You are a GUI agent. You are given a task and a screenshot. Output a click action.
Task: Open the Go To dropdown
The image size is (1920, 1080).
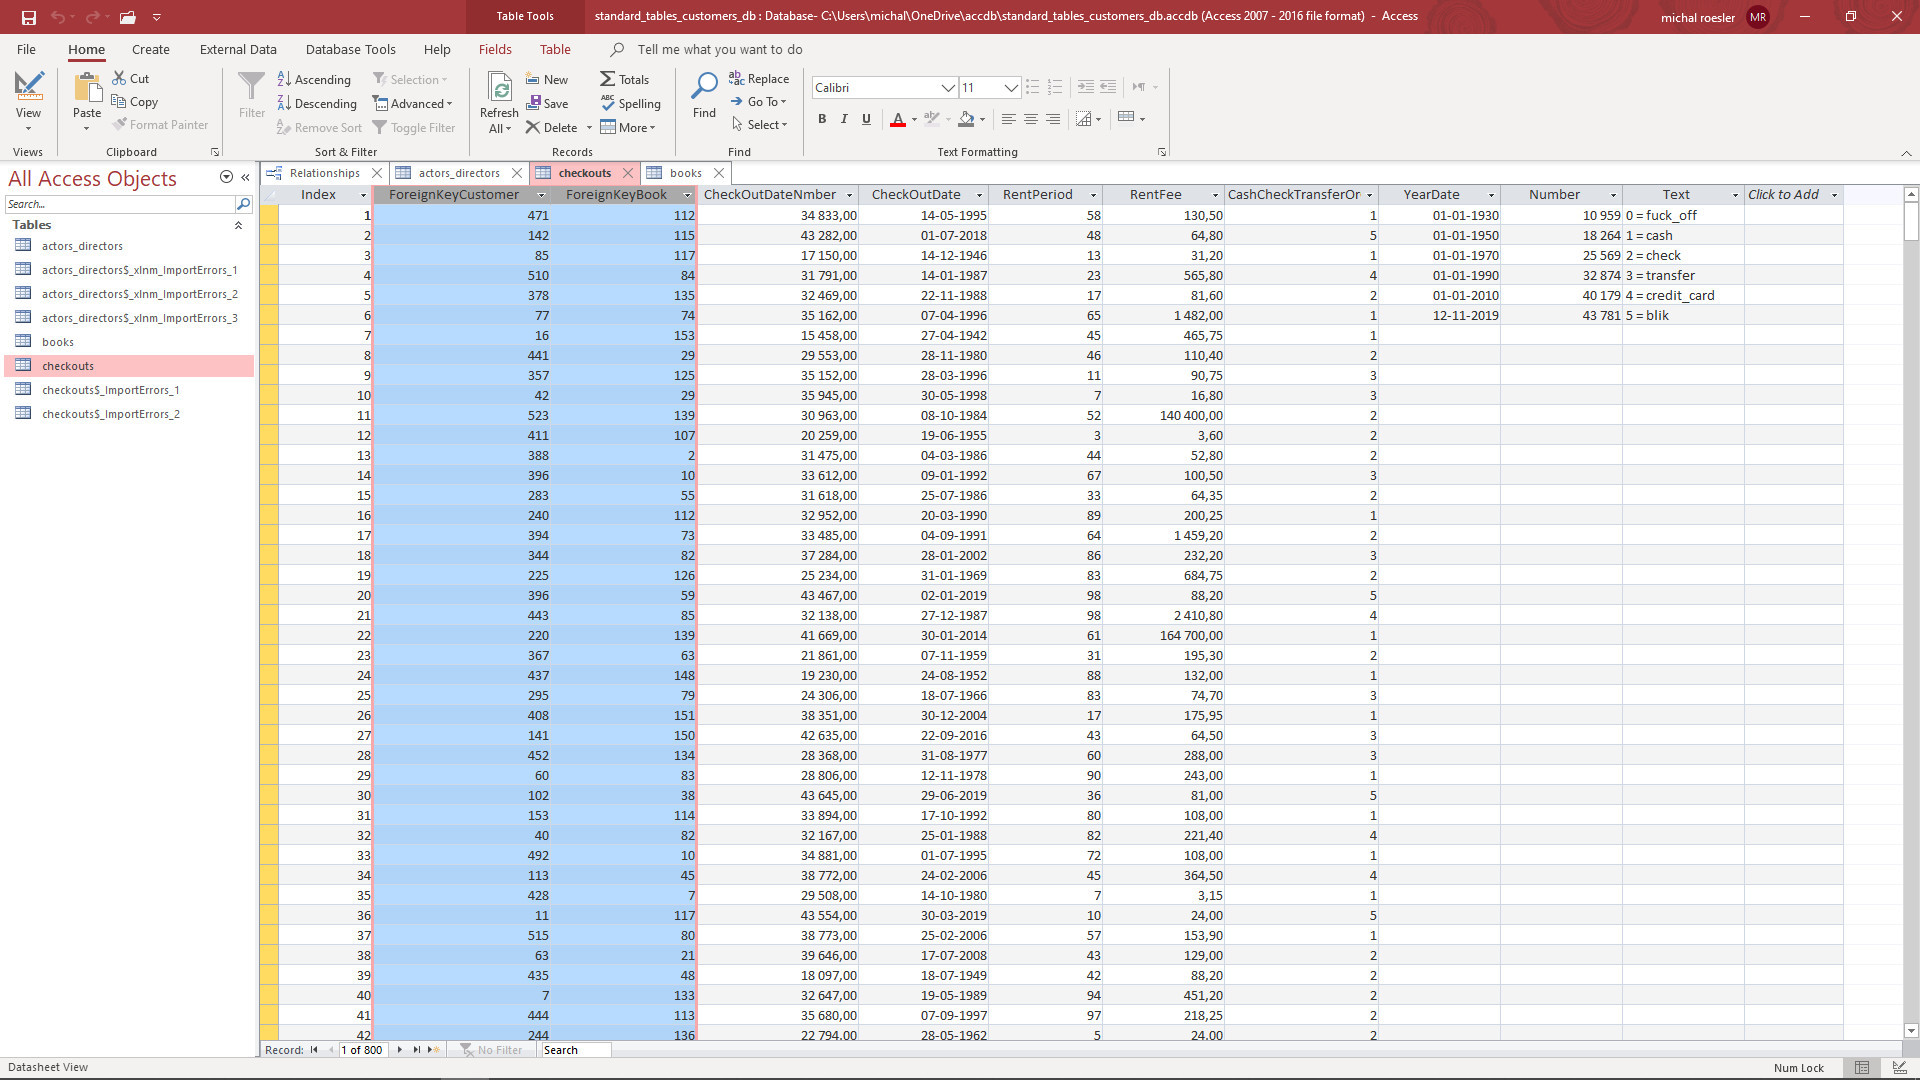pyautogui.click(x=759, y=101)
